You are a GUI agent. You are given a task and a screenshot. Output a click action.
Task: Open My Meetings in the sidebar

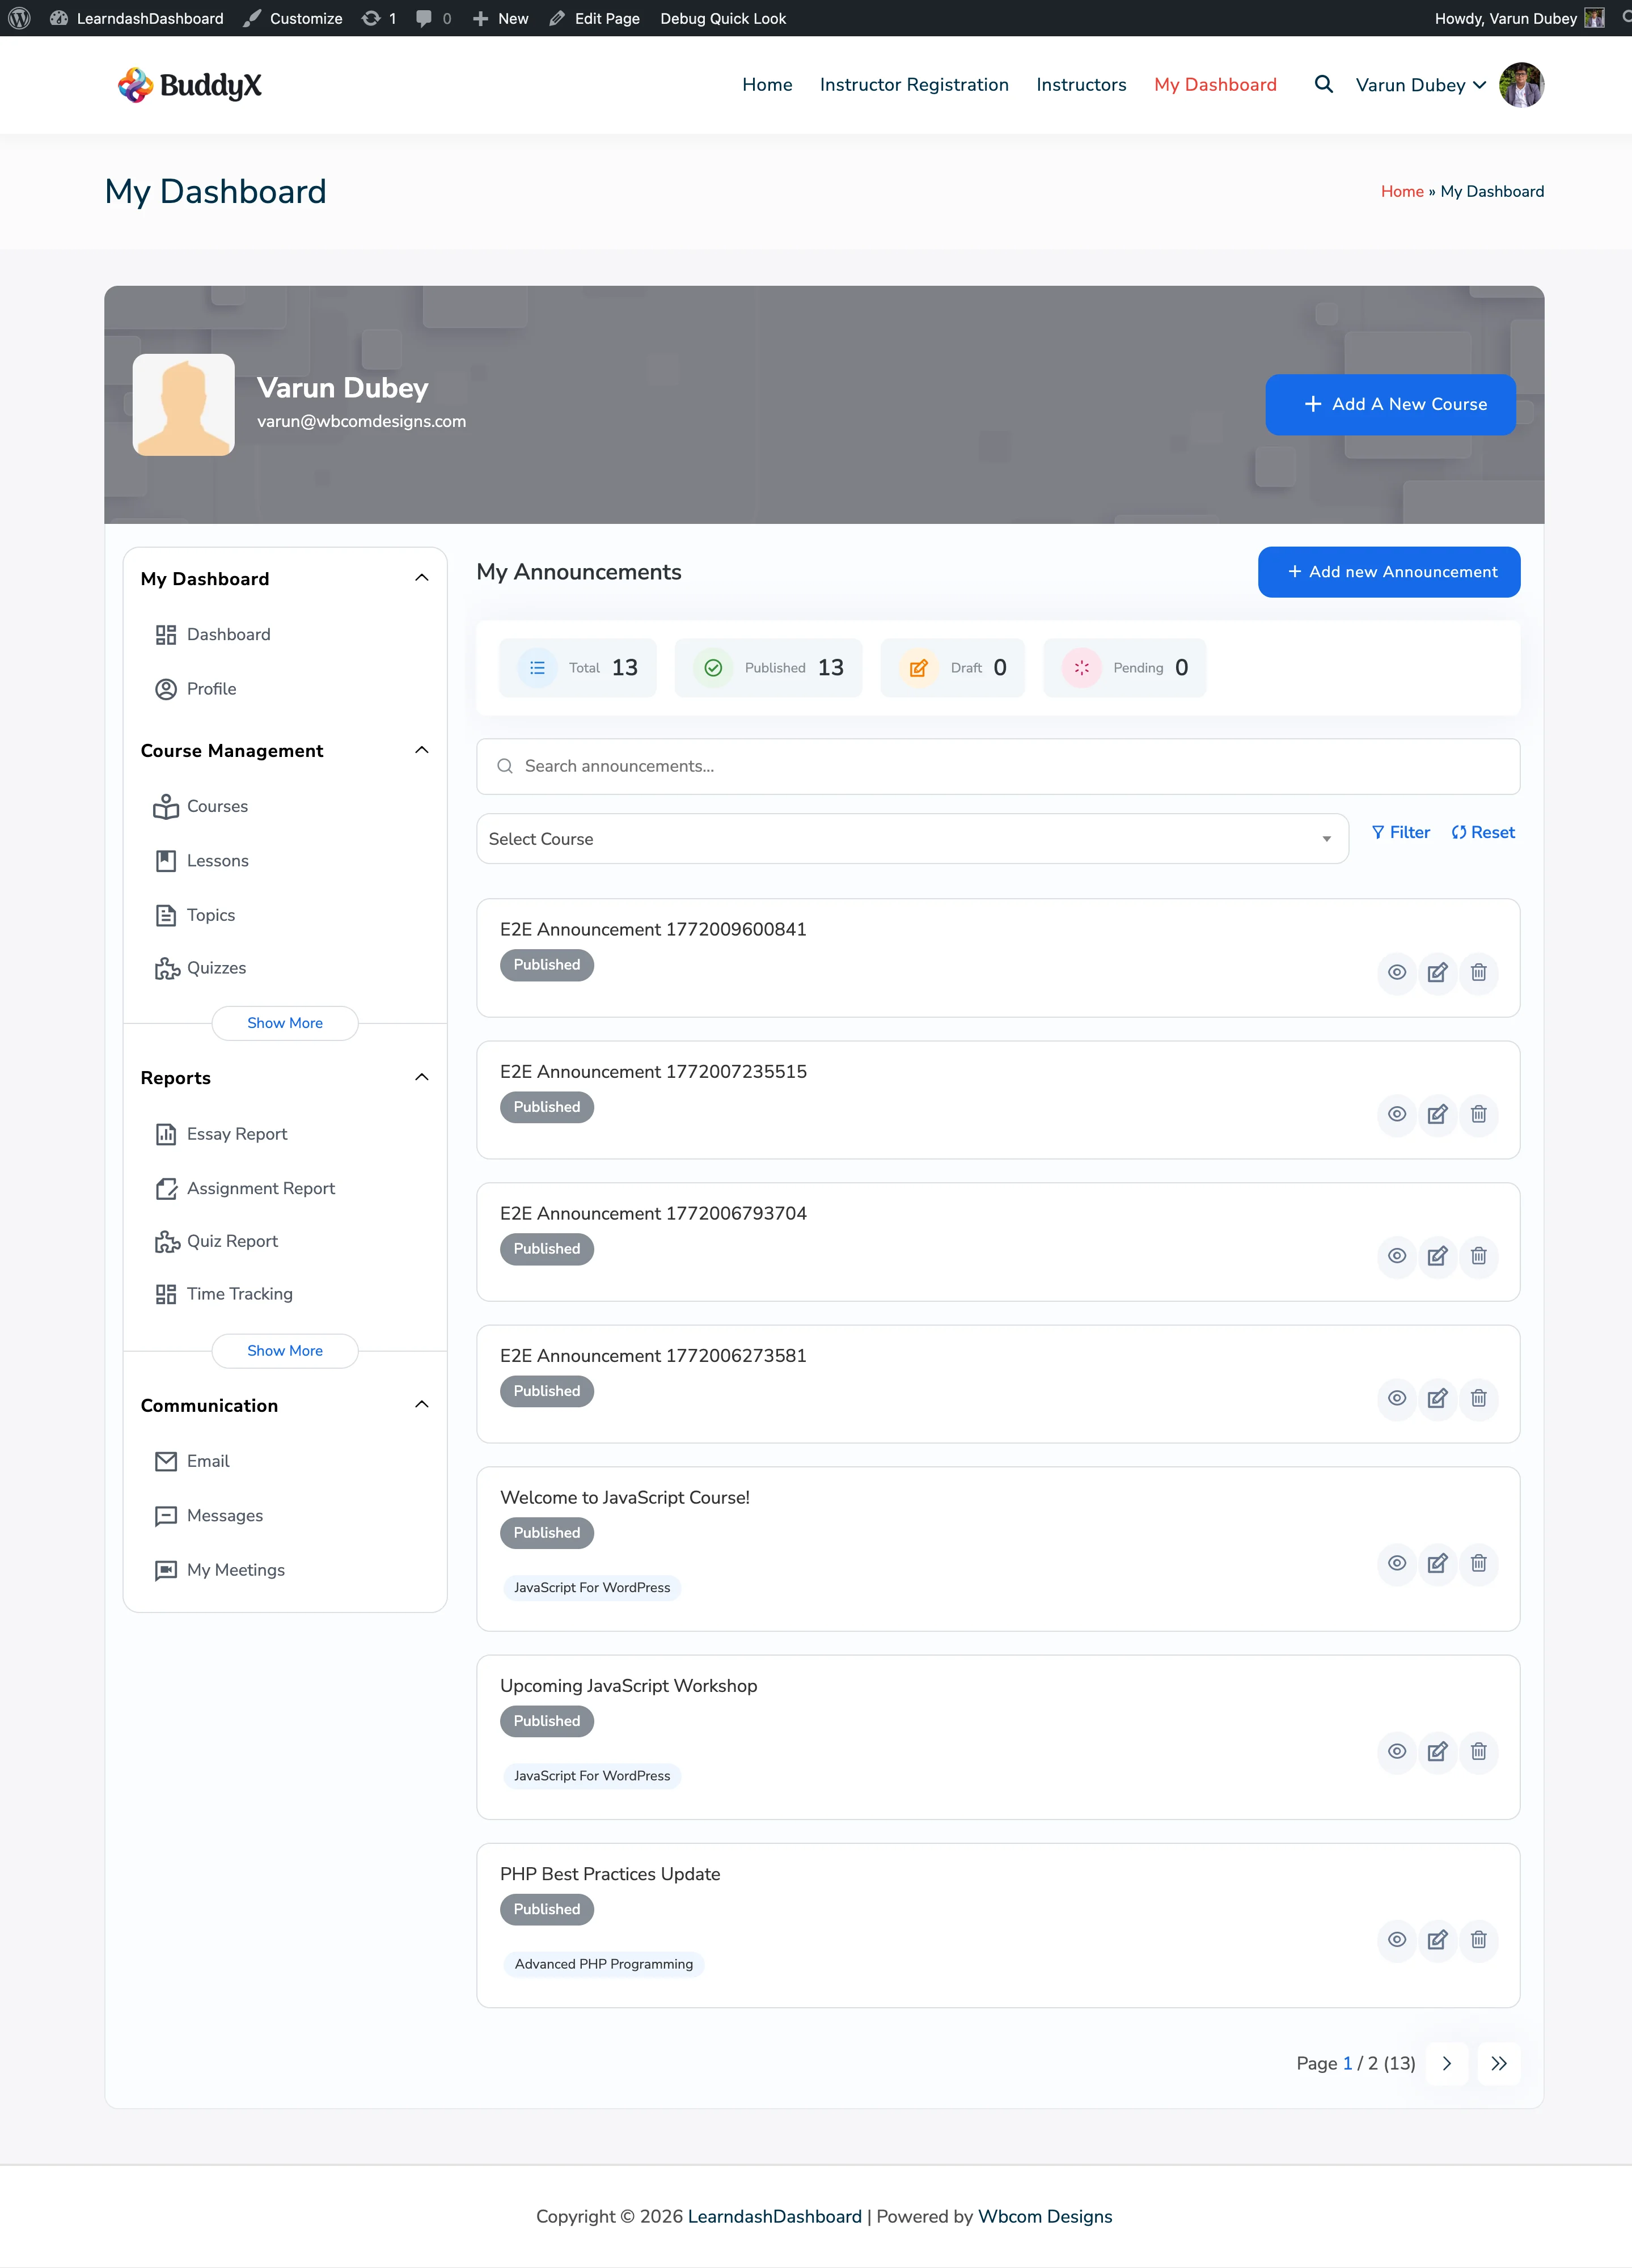pos(220,1570)
